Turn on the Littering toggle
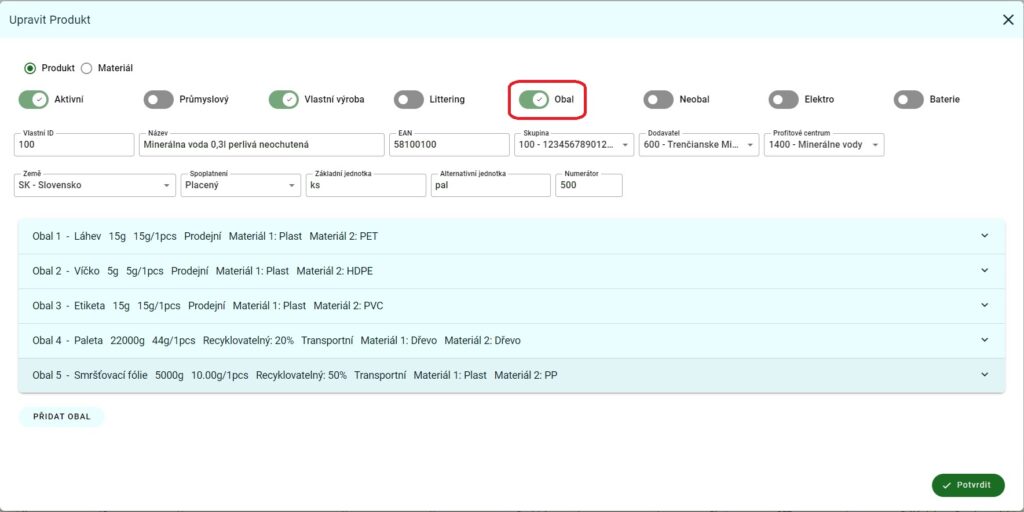This screenshot has height=512, width=1024. (408, 100)
